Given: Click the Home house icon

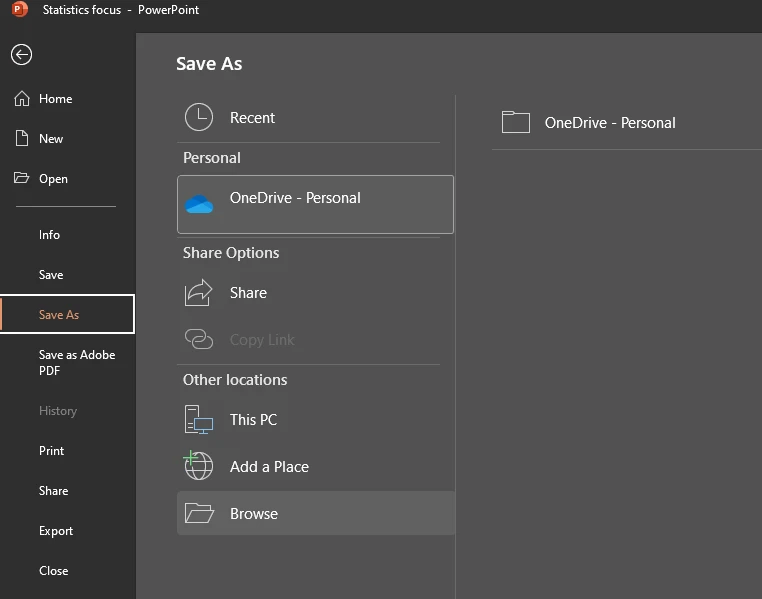Looking at the screenshot, I should (22, 99).
